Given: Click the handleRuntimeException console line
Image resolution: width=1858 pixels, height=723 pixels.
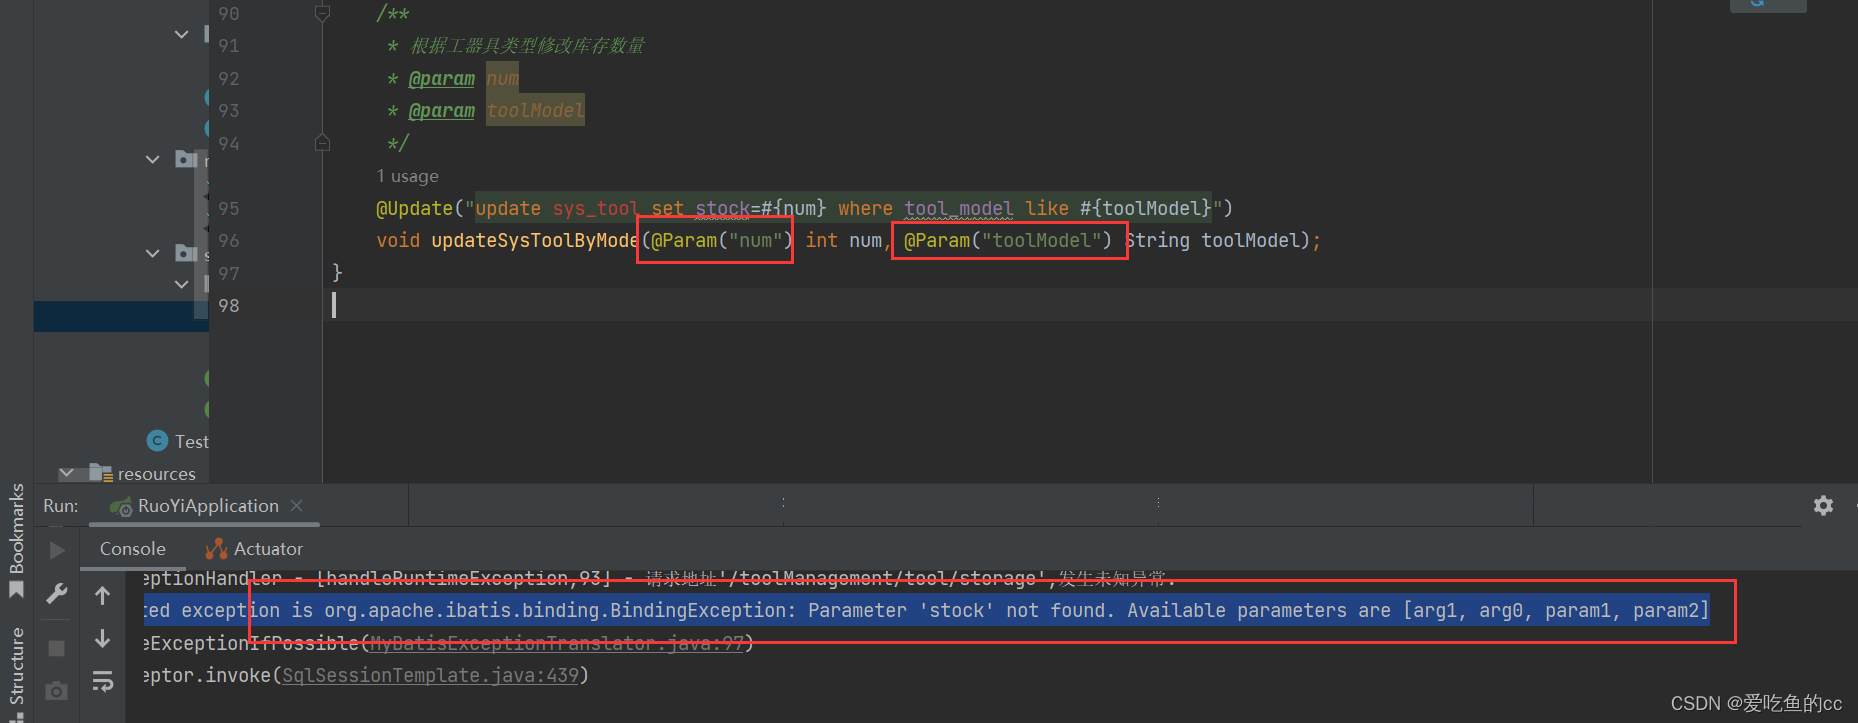Looking at the screenshot, I should tap(660, 578).
